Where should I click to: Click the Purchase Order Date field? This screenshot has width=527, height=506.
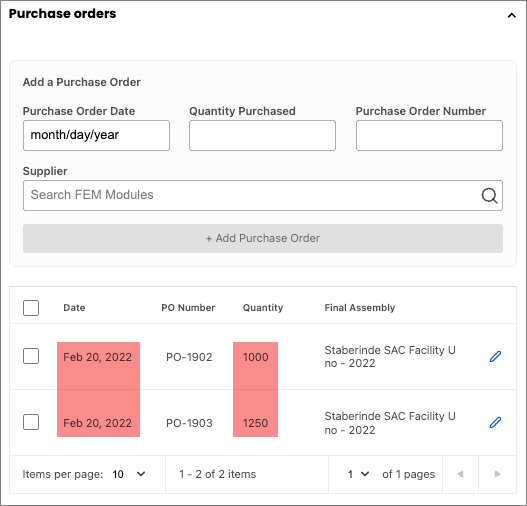pyautogui.click(x=96, y=135)
